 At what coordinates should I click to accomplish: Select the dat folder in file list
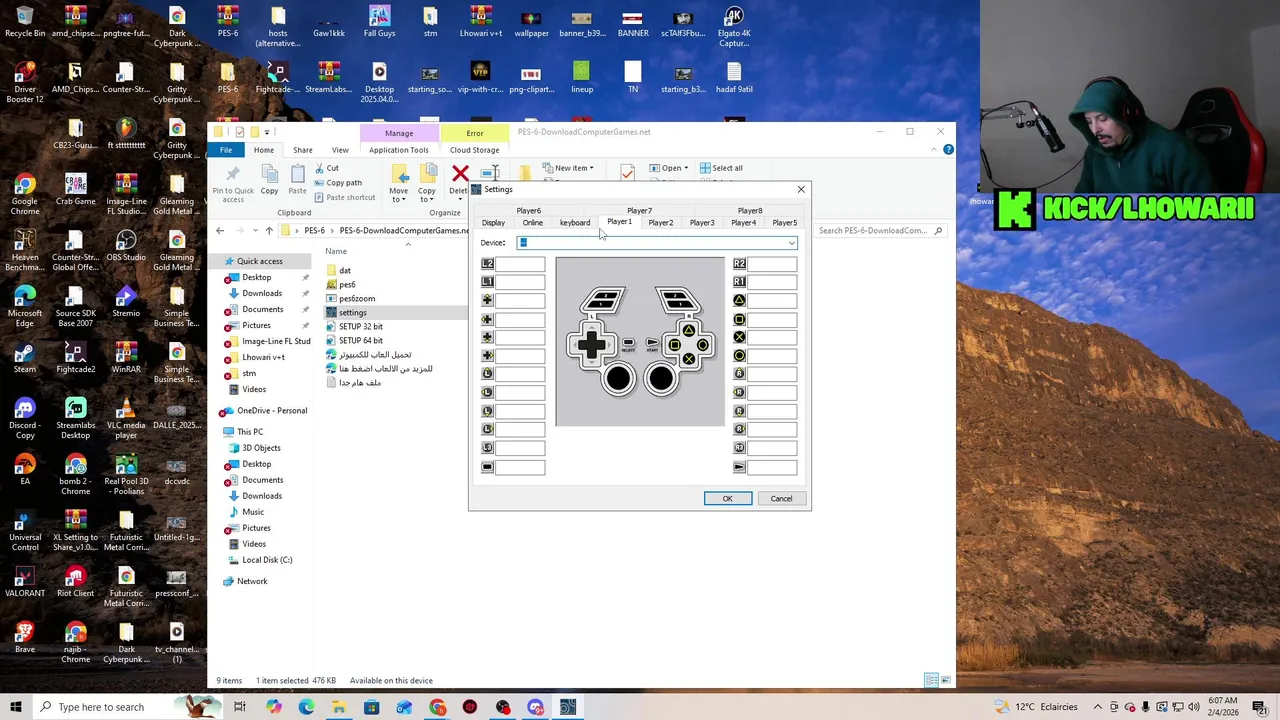[338, 271]
